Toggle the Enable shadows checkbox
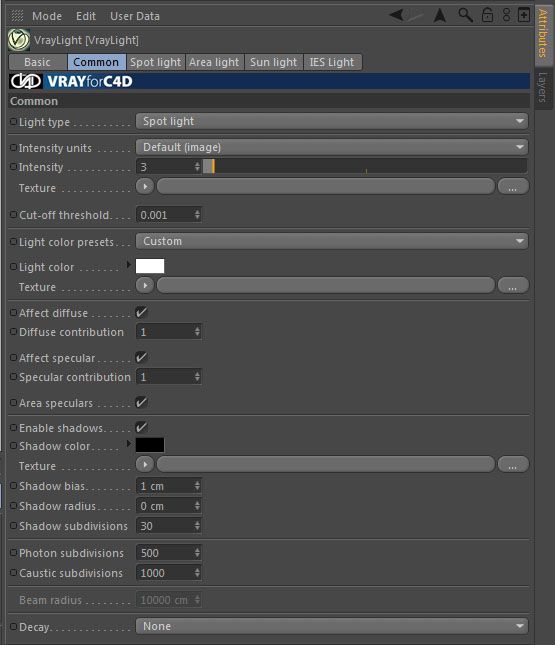 tap(142, 427)
